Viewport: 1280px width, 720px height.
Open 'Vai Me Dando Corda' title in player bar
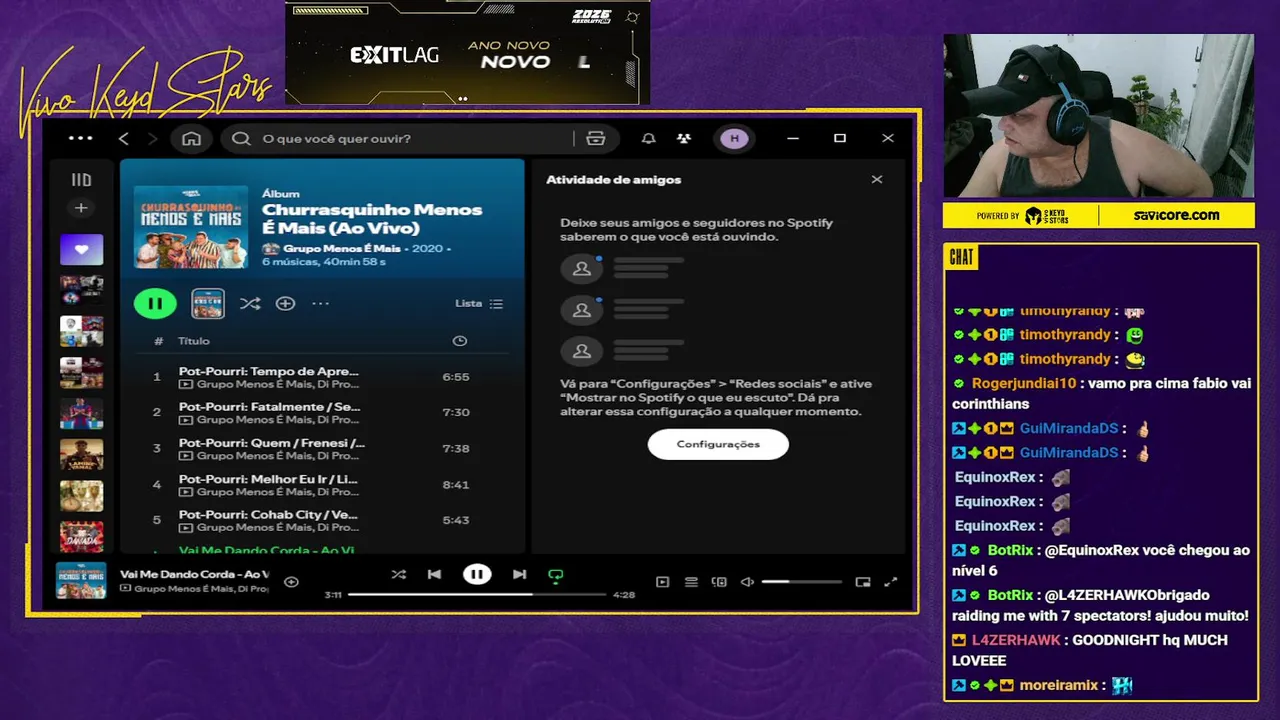194,574
